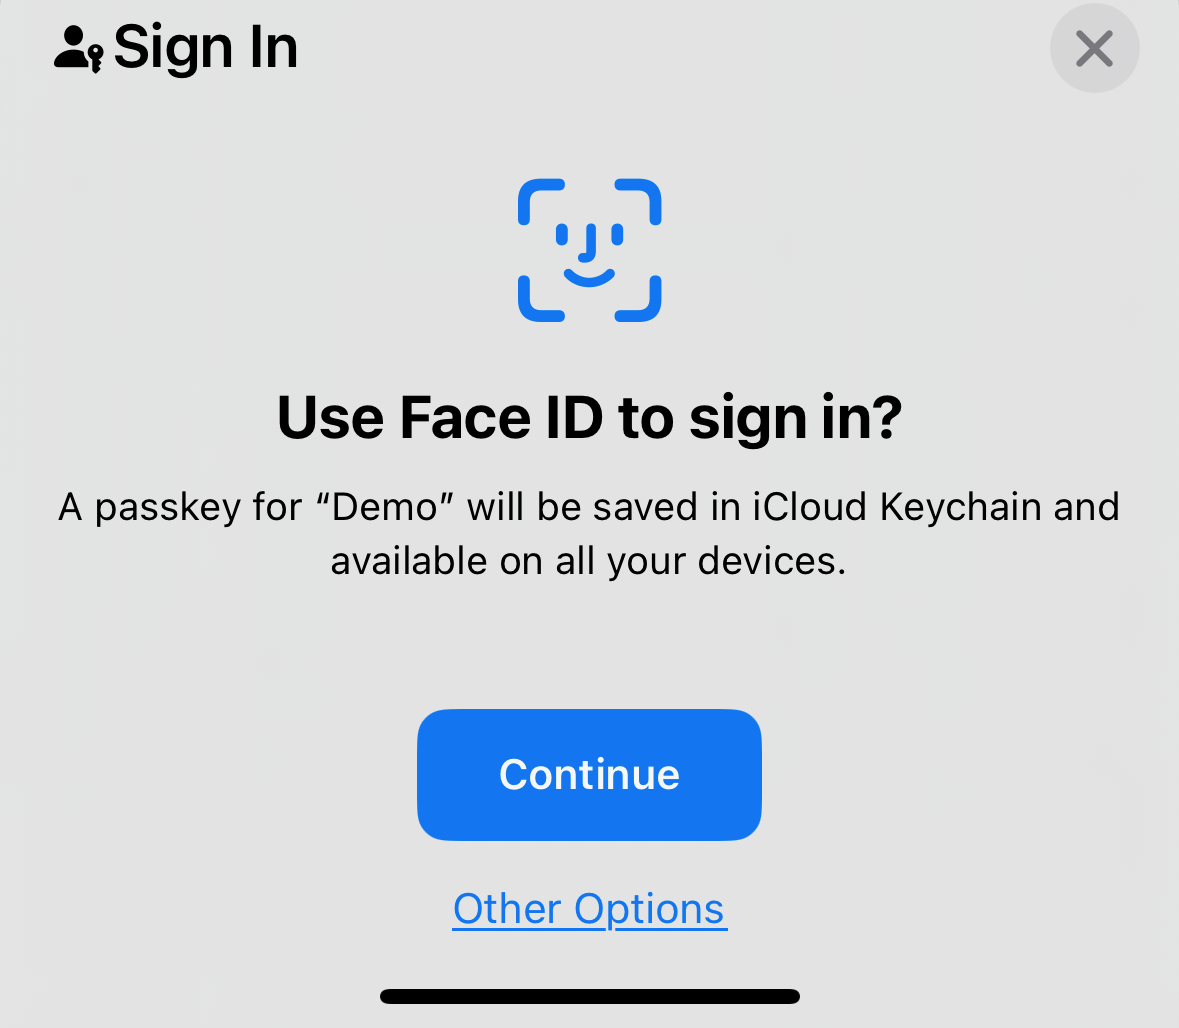This screenshot has height=1028, width=1179.
Task: Click the Sign In title text
Action: pos(205,48)
